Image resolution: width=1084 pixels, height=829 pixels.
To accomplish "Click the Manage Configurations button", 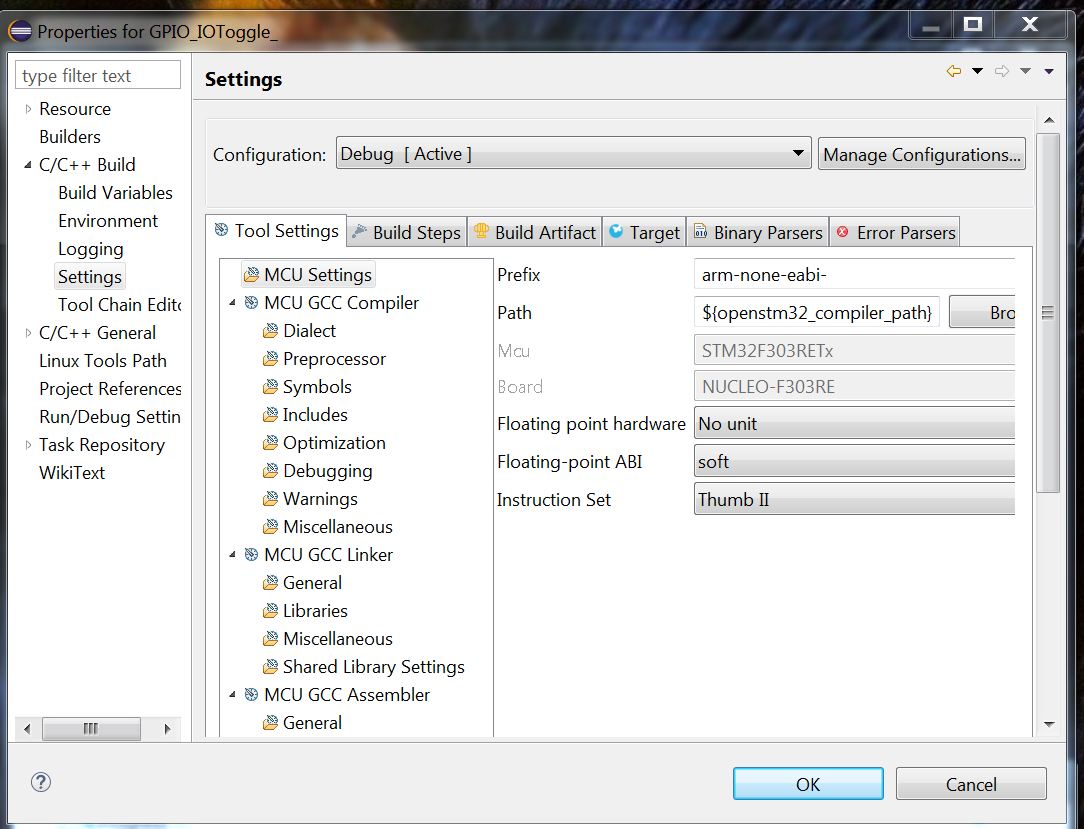I will pyautogui.click(x=922, y=153).
